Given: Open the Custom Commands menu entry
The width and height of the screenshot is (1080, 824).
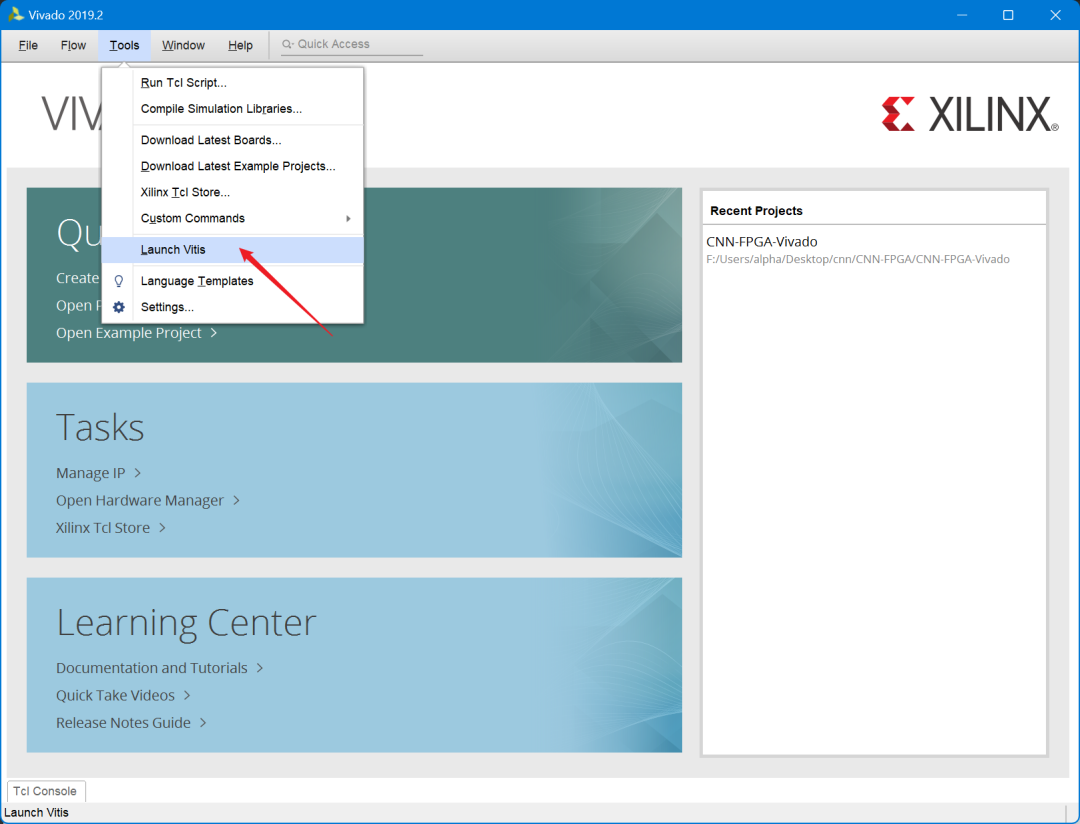Looking at the screenshot, I should point(232,218).
